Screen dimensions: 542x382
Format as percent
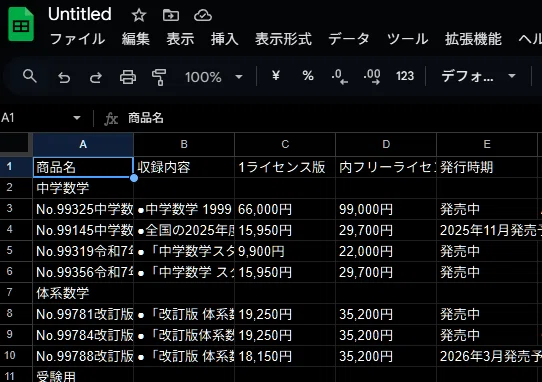308,76
